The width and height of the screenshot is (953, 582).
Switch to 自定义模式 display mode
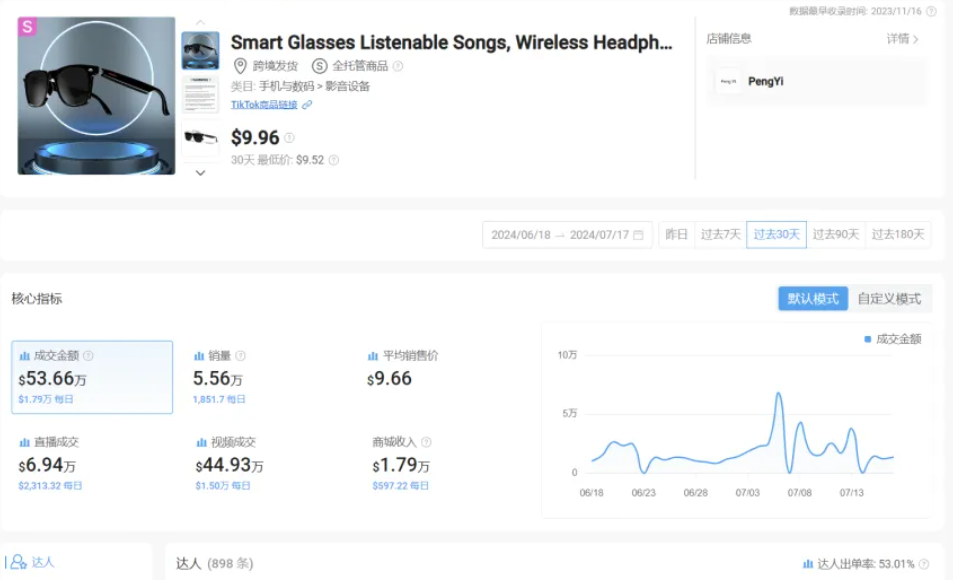coord(889,298)
